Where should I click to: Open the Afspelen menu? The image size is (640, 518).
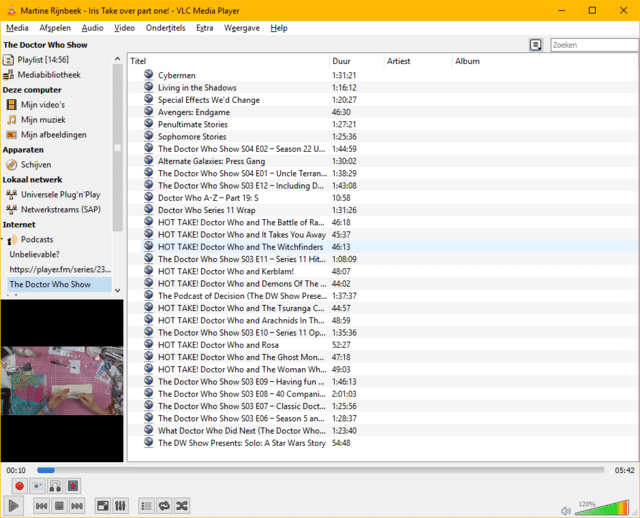(55, 28)
